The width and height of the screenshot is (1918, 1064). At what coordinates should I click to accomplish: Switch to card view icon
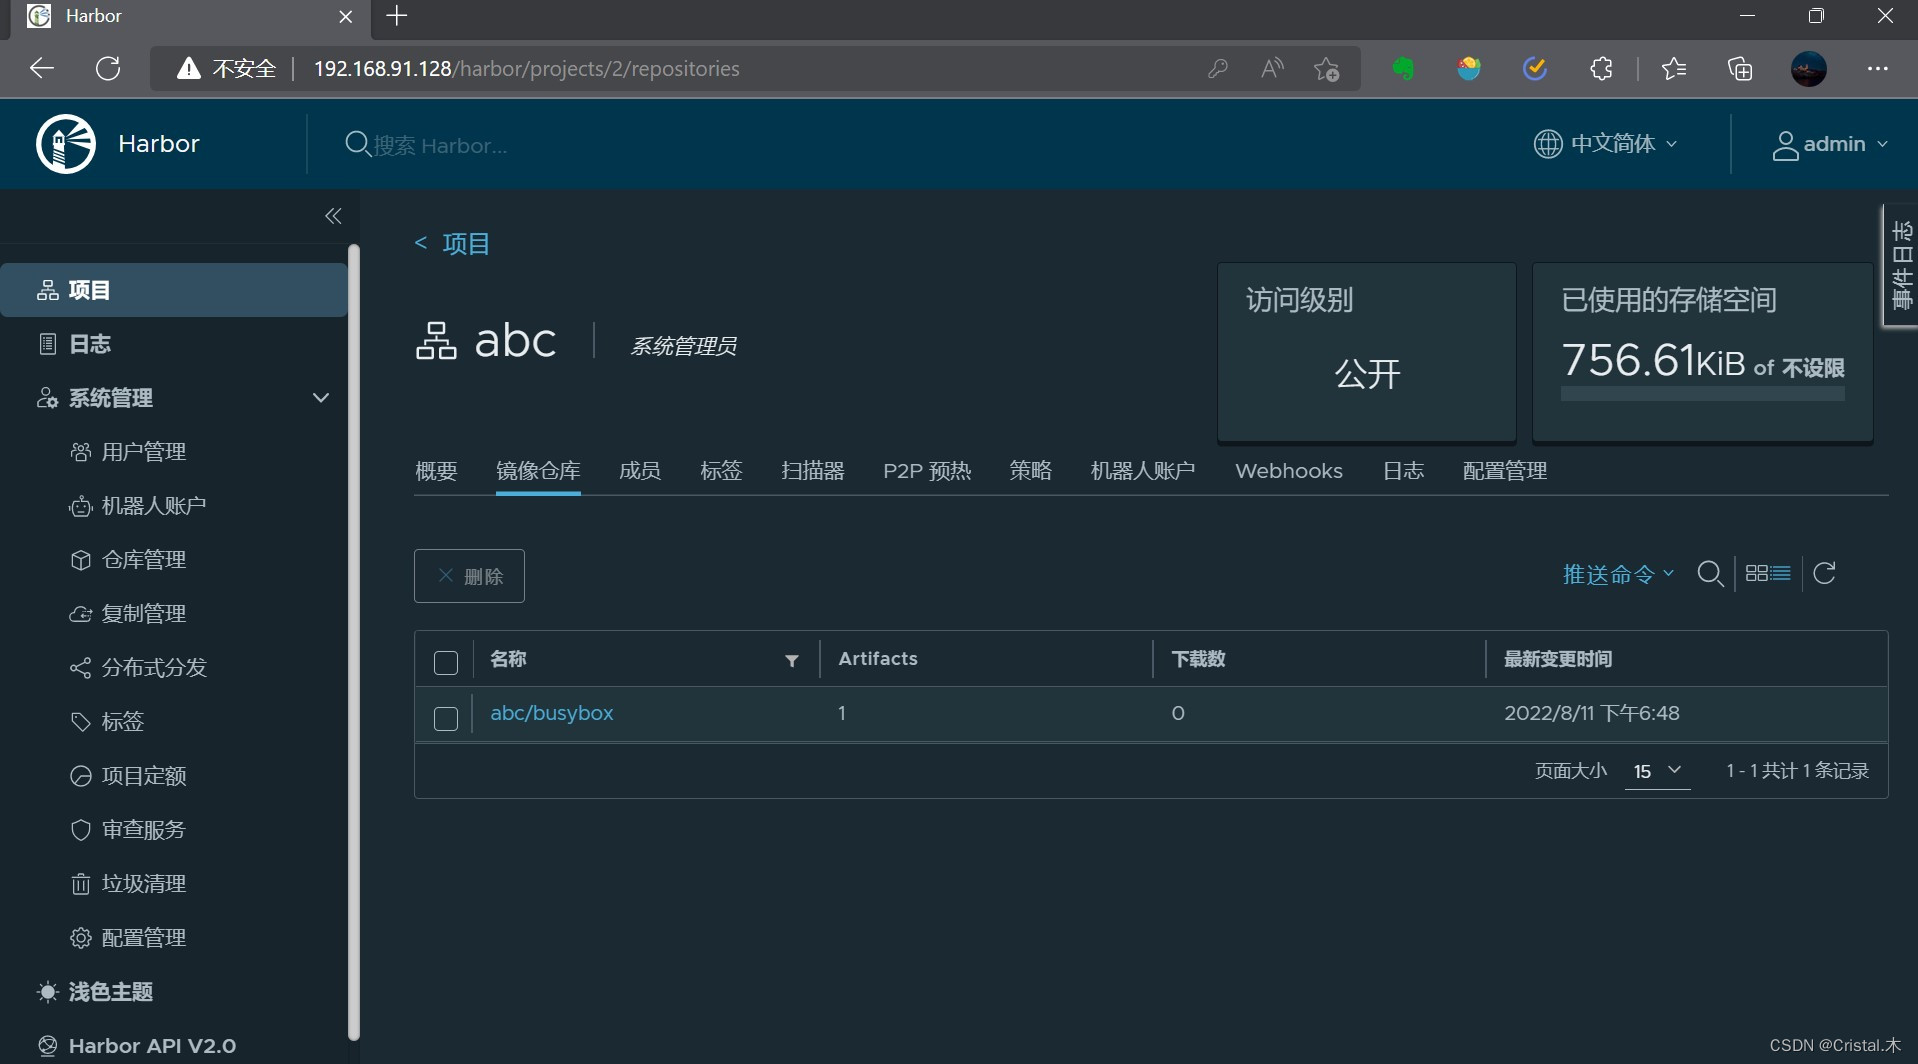tap(1756, 573)
